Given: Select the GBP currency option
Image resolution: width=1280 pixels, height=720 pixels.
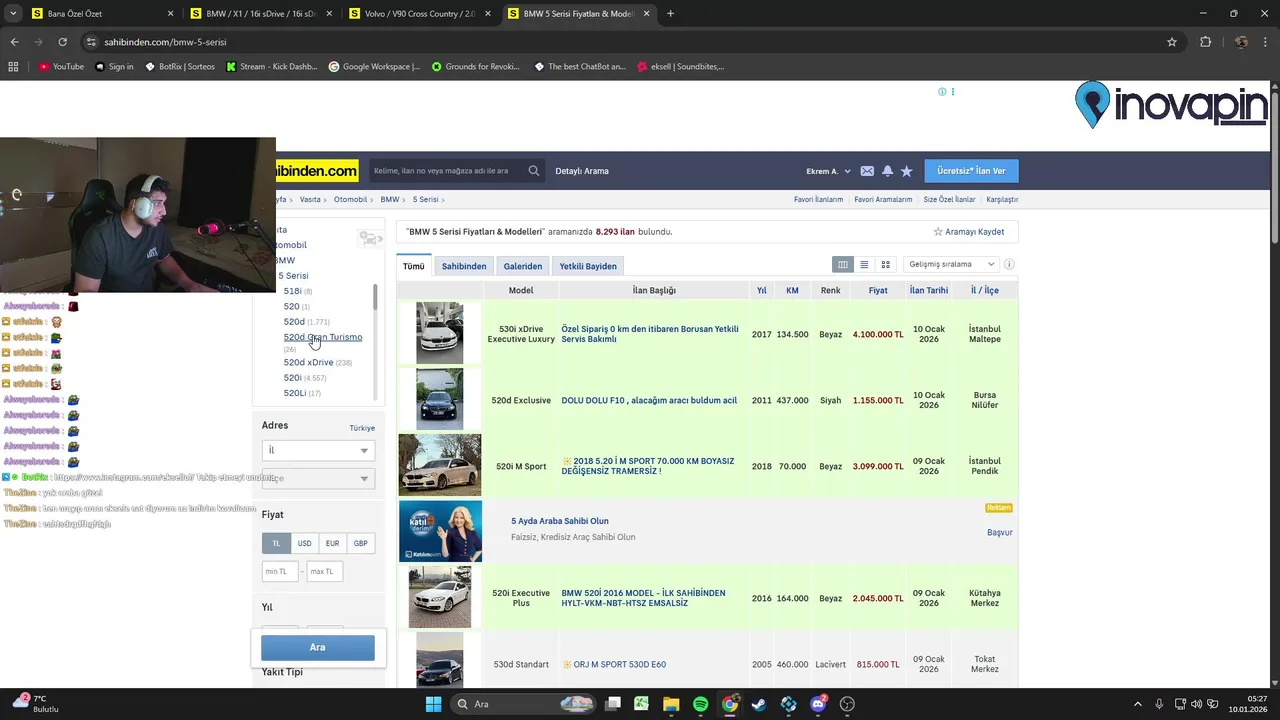Looking at the screenshot, I should [x=360, y=543].
